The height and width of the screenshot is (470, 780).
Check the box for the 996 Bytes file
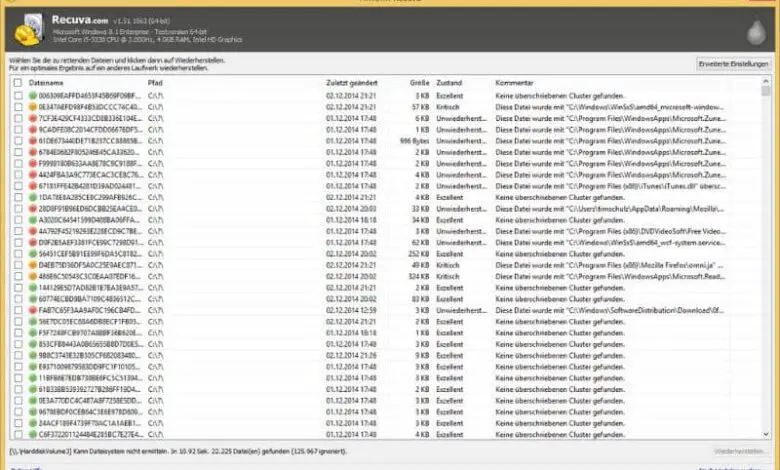click(18, 141)
